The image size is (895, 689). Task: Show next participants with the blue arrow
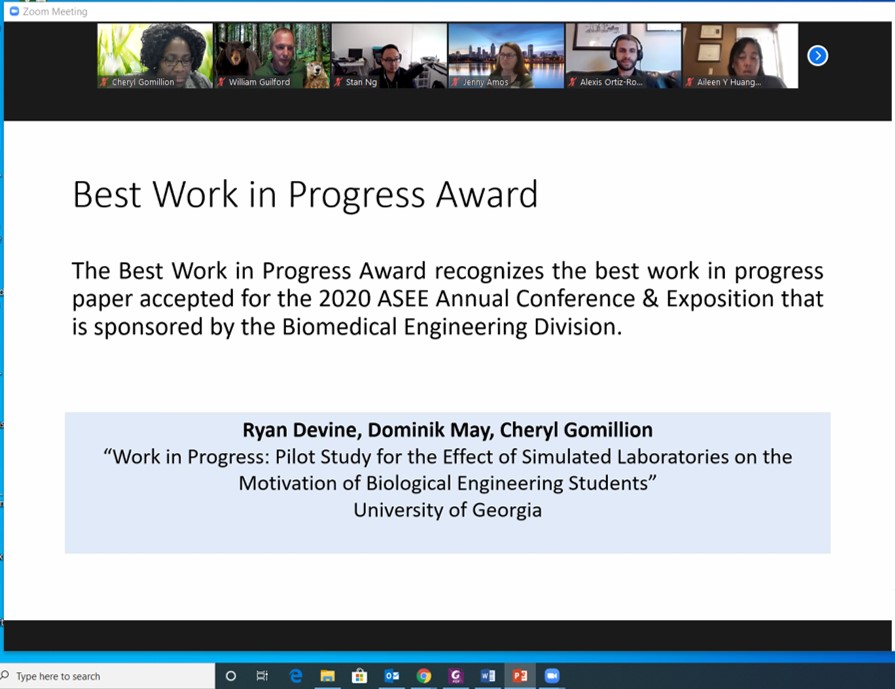pos(817,56)
